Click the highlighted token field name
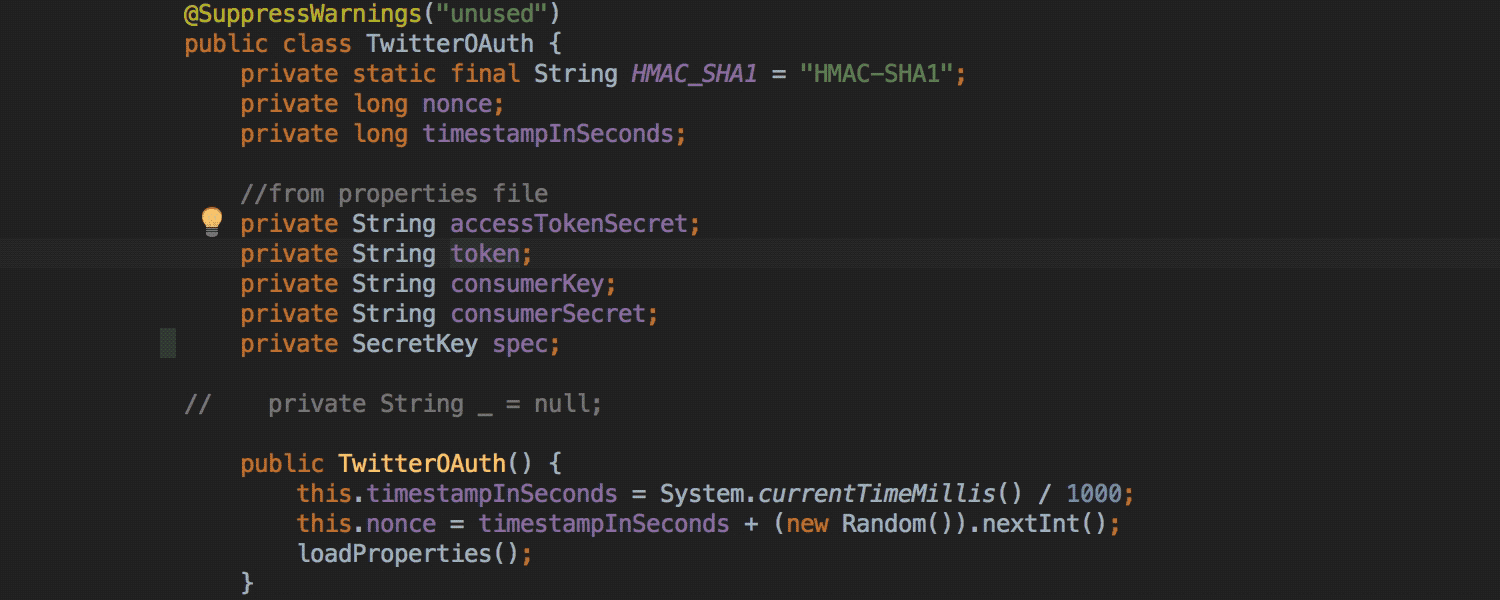The image size is (1500, 600). coord(485,254)
